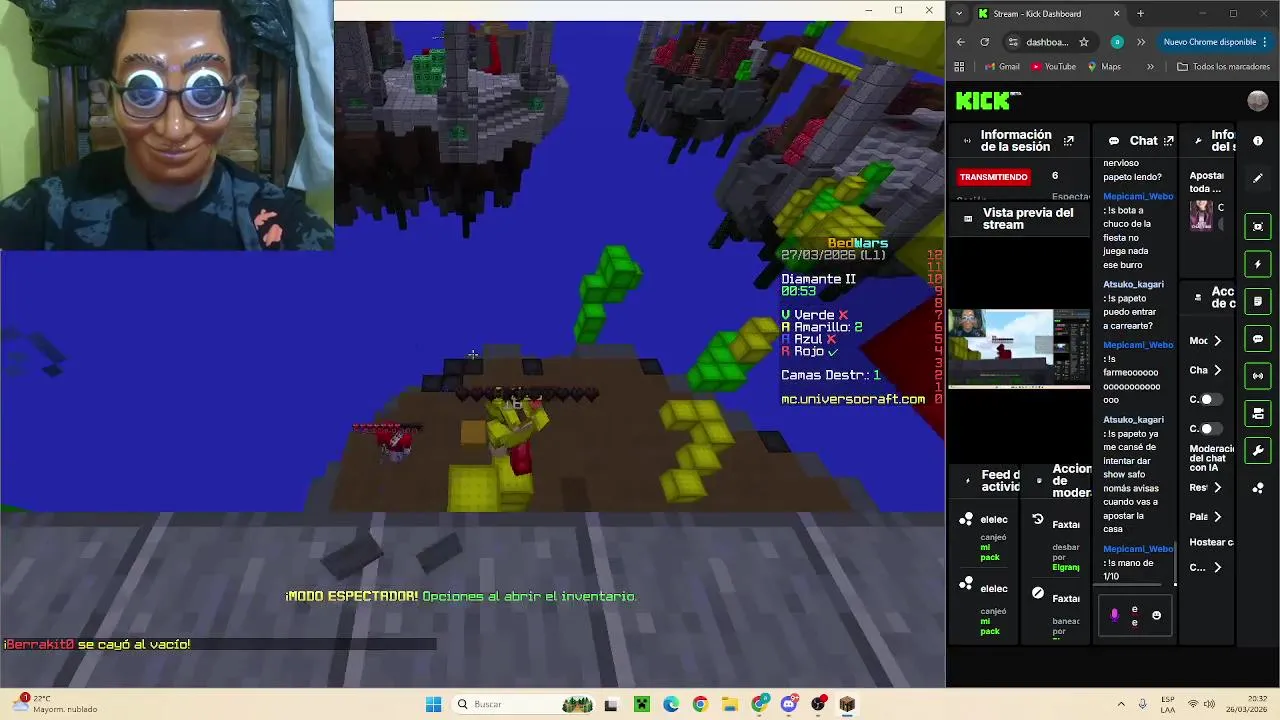This screenshot has height=720, width=1280.
Task: Reload the Kick Dashboard page
Action: pos(985,42)
